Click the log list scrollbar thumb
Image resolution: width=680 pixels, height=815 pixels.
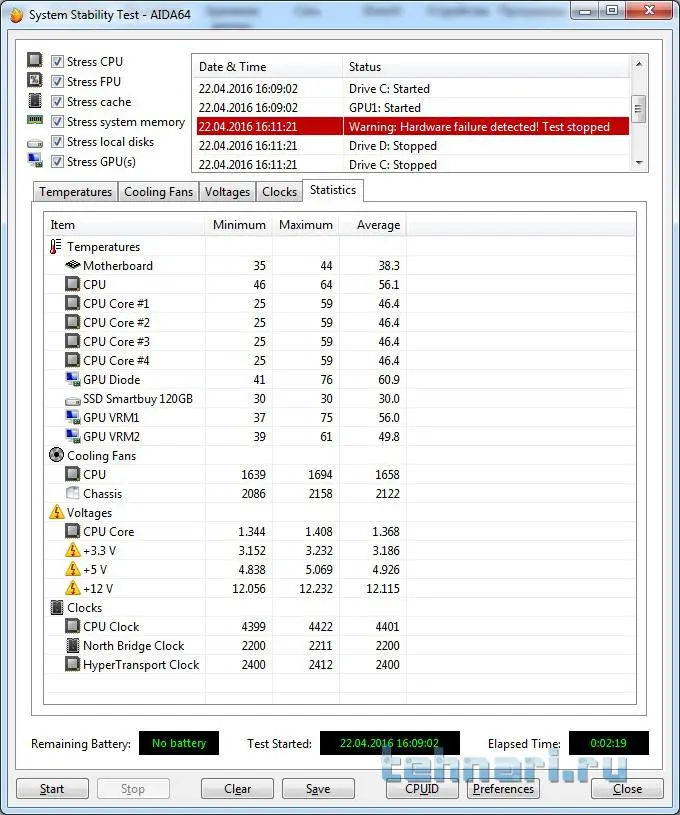pos(639,109)
